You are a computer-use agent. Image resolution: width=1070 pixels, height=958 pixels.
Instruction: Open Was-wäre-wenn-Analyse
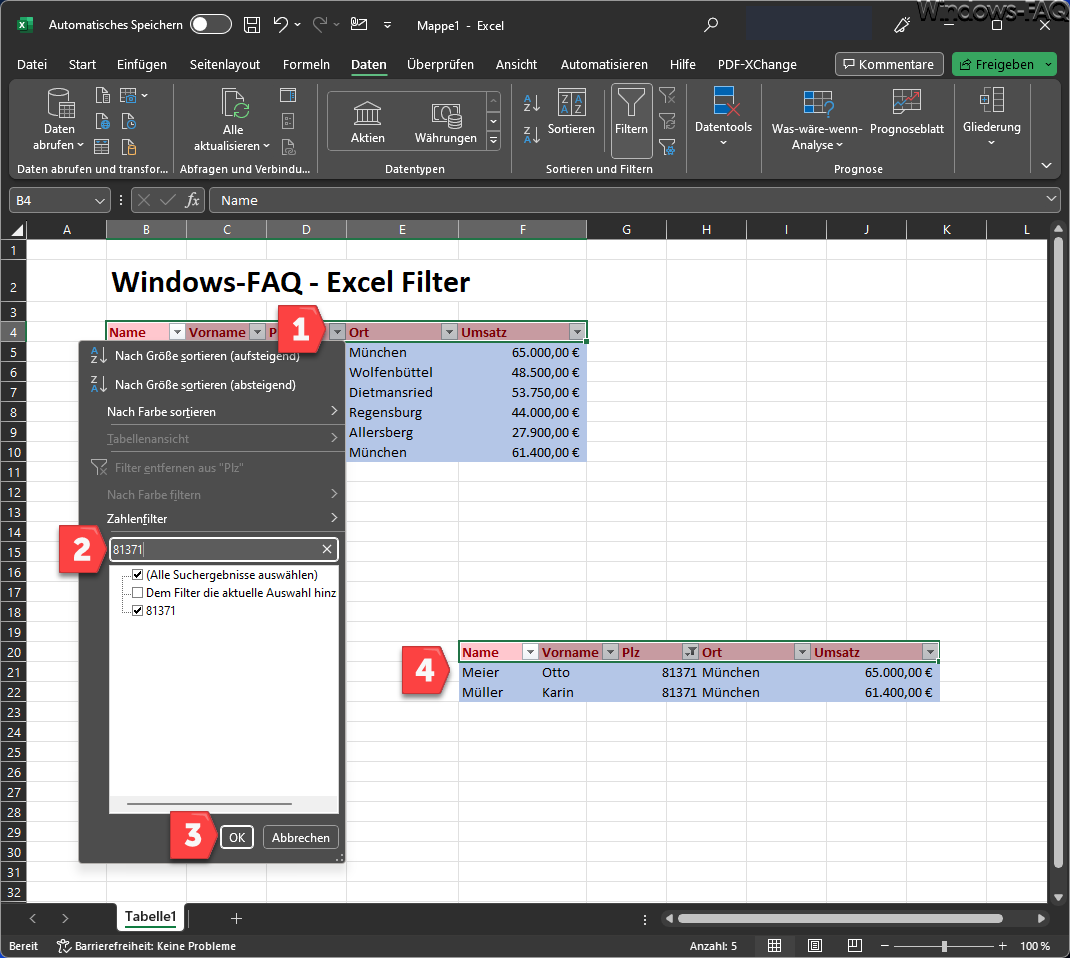(817, 121)
